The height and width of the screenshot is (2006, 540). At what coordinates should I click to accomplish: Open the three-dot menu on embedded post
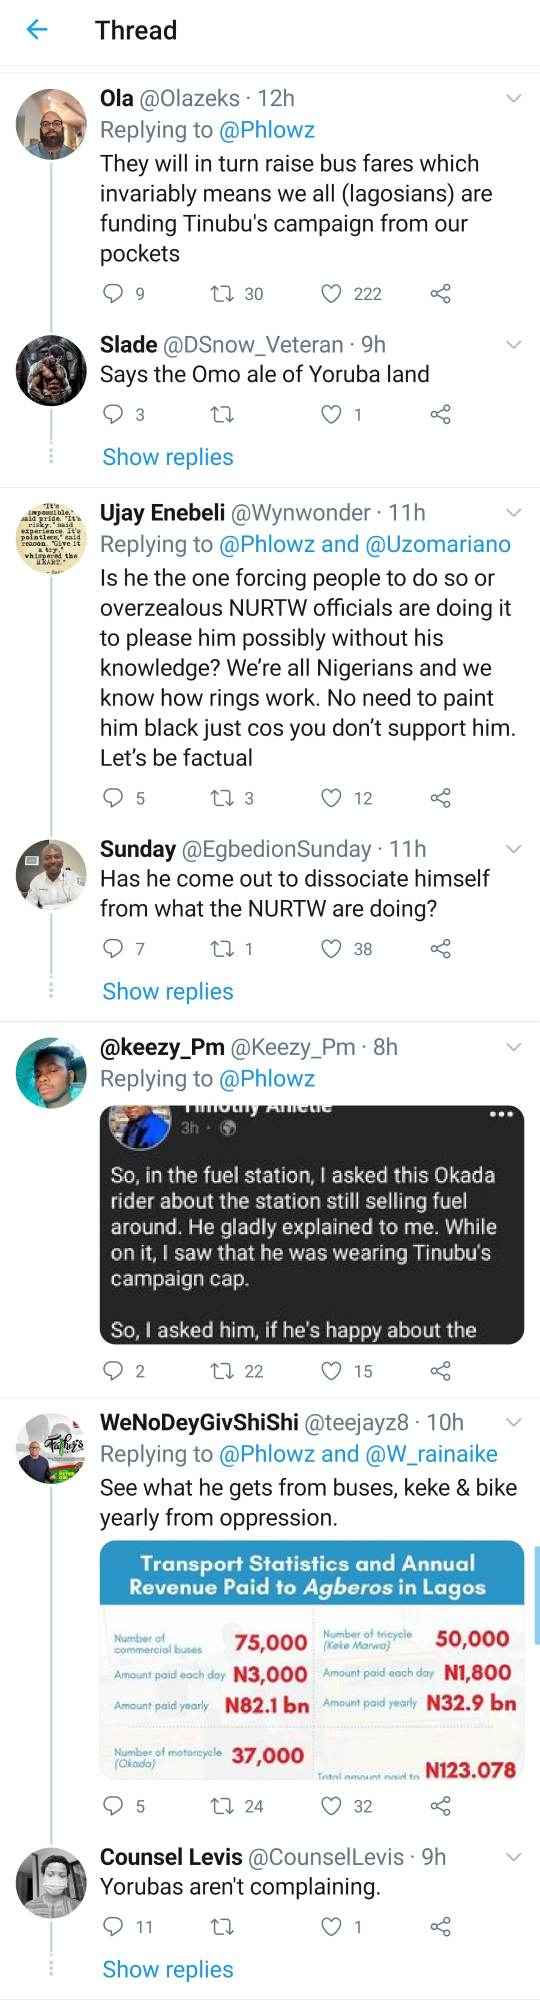[x=501, y=1115]
